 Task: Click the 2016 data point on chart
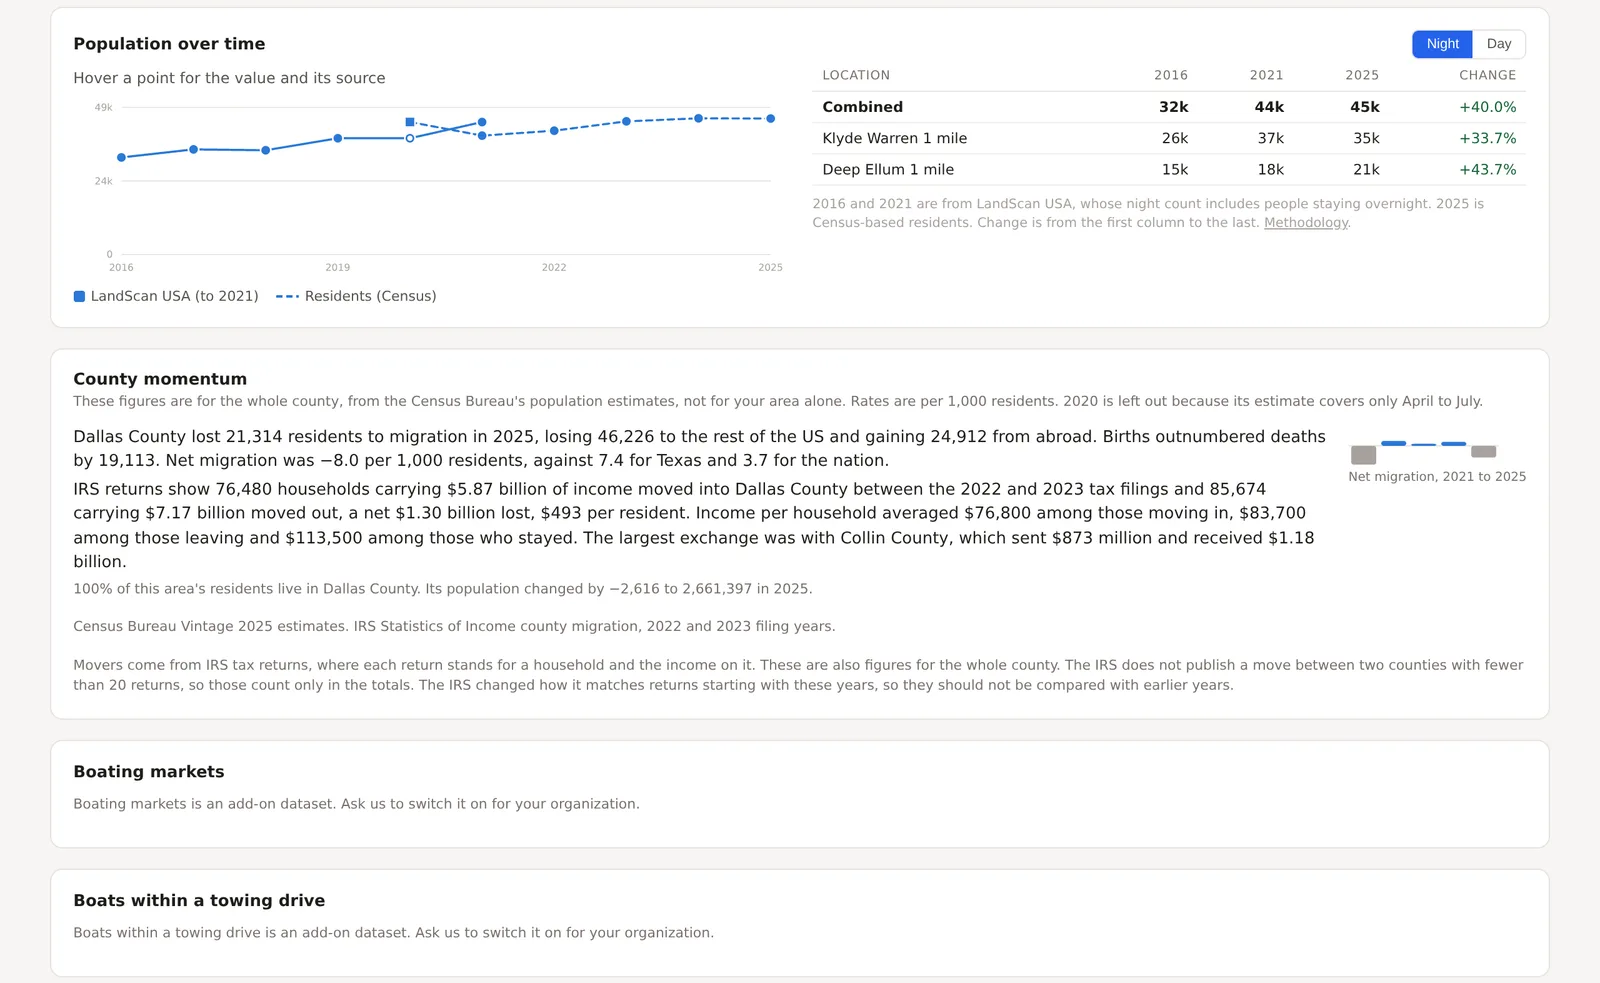click(x=121, y=157)
